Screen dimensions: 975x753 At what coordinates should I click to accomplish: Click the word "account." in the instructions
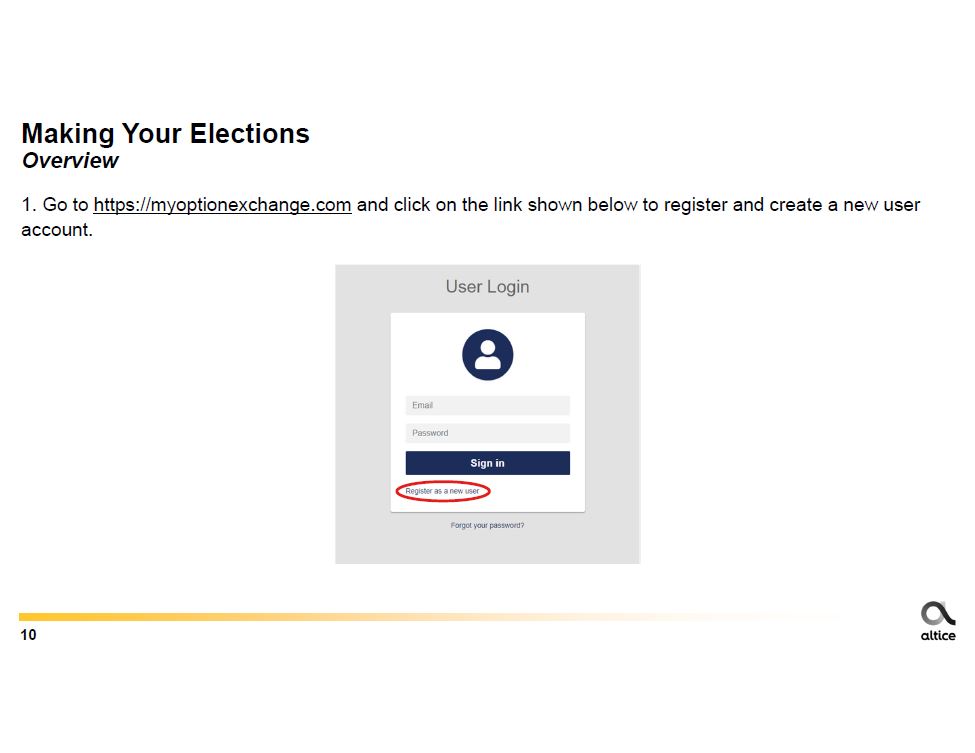56,231
